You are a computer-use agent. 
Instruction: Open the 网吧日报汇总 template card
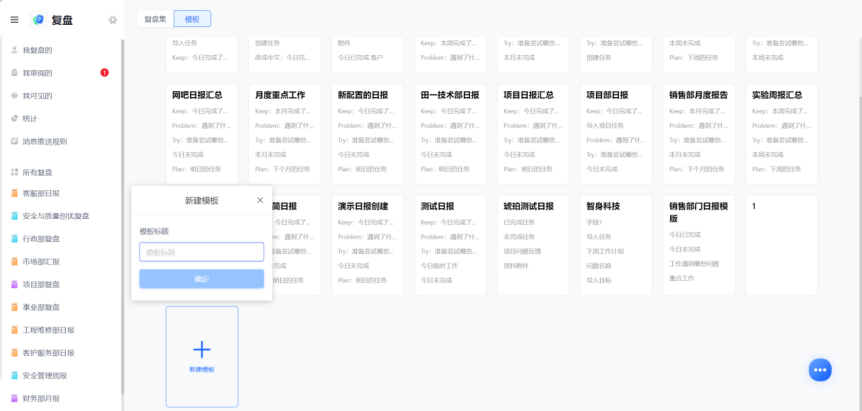(x=202, y=134)
